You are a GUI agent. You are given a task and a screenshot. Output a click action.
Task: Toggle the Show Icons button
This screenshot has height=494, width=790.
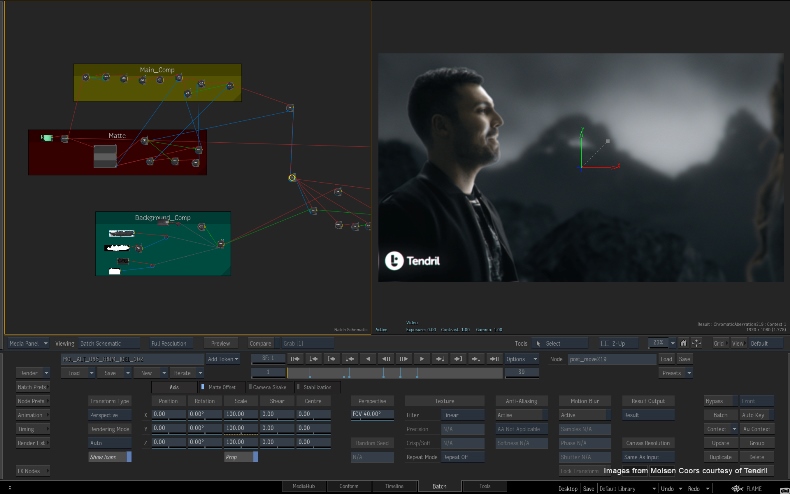click(x=110, y=457)
